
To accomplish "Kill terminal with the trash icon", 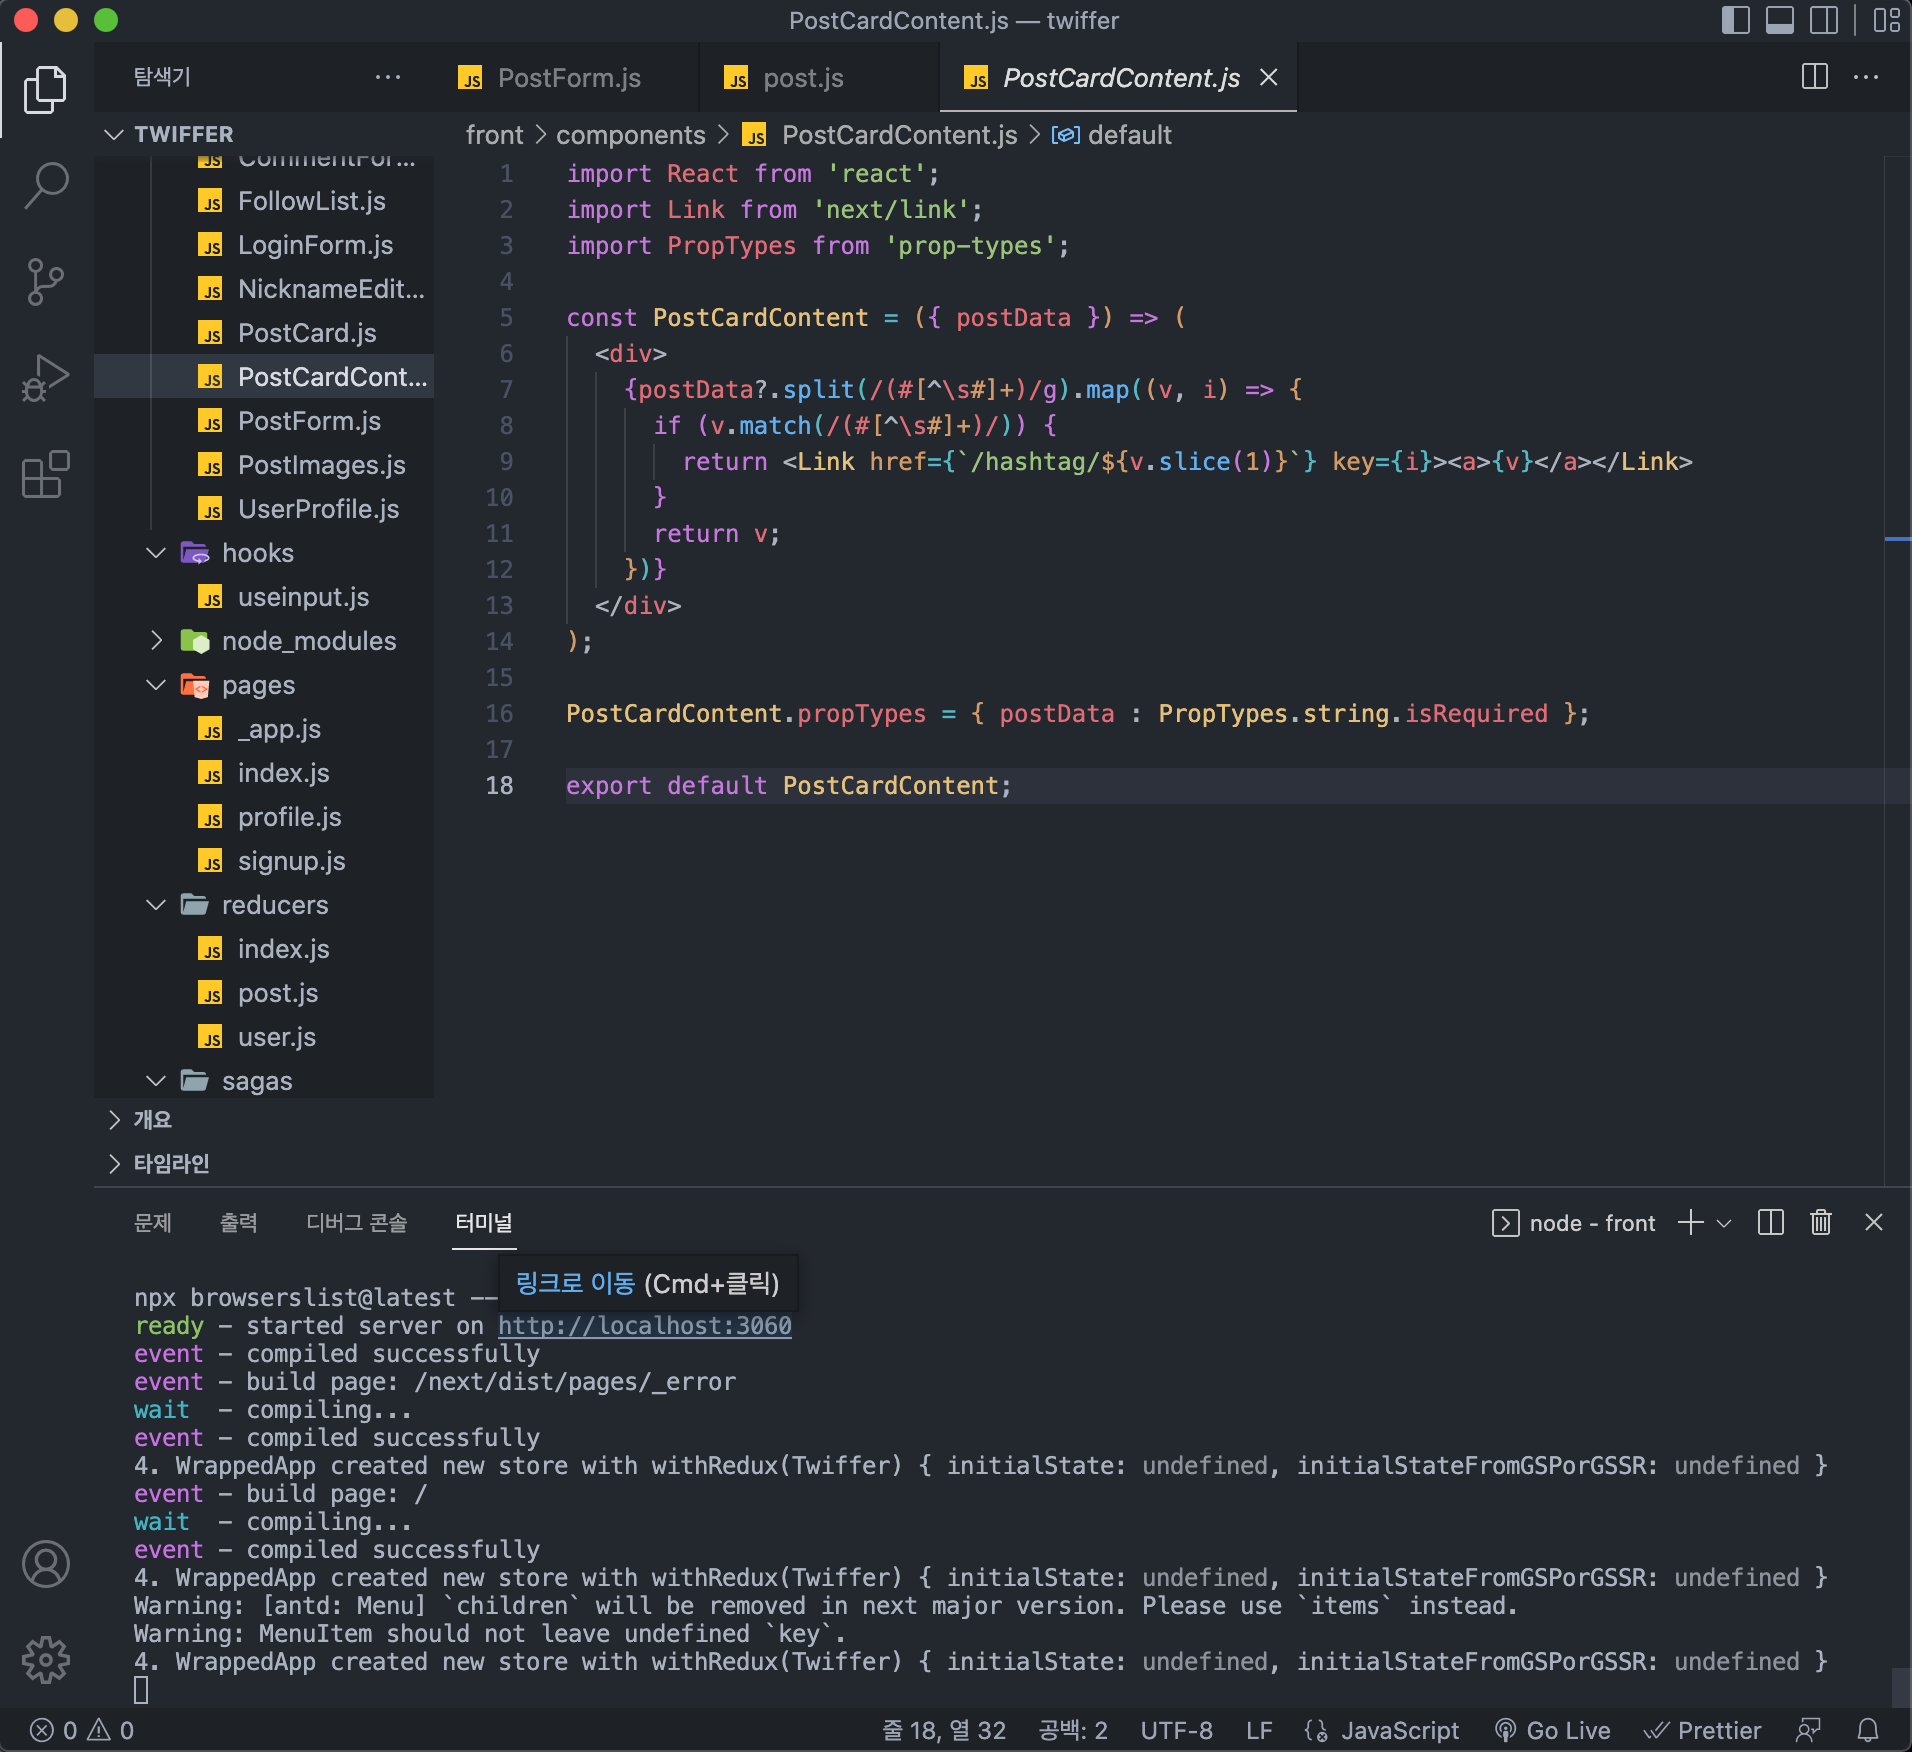I will pos(1820,1222).
